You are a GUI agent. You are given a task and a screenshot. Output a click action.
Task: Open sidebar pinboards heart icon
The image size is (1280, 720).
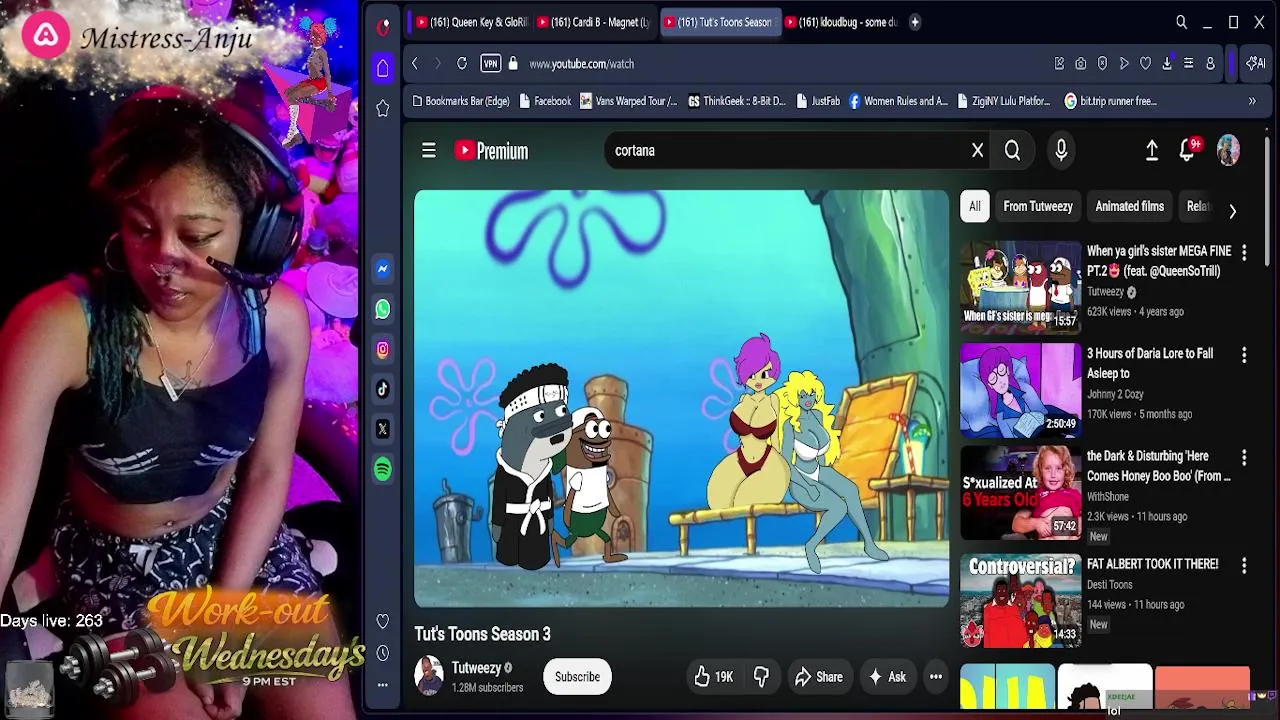coord(383,622)
